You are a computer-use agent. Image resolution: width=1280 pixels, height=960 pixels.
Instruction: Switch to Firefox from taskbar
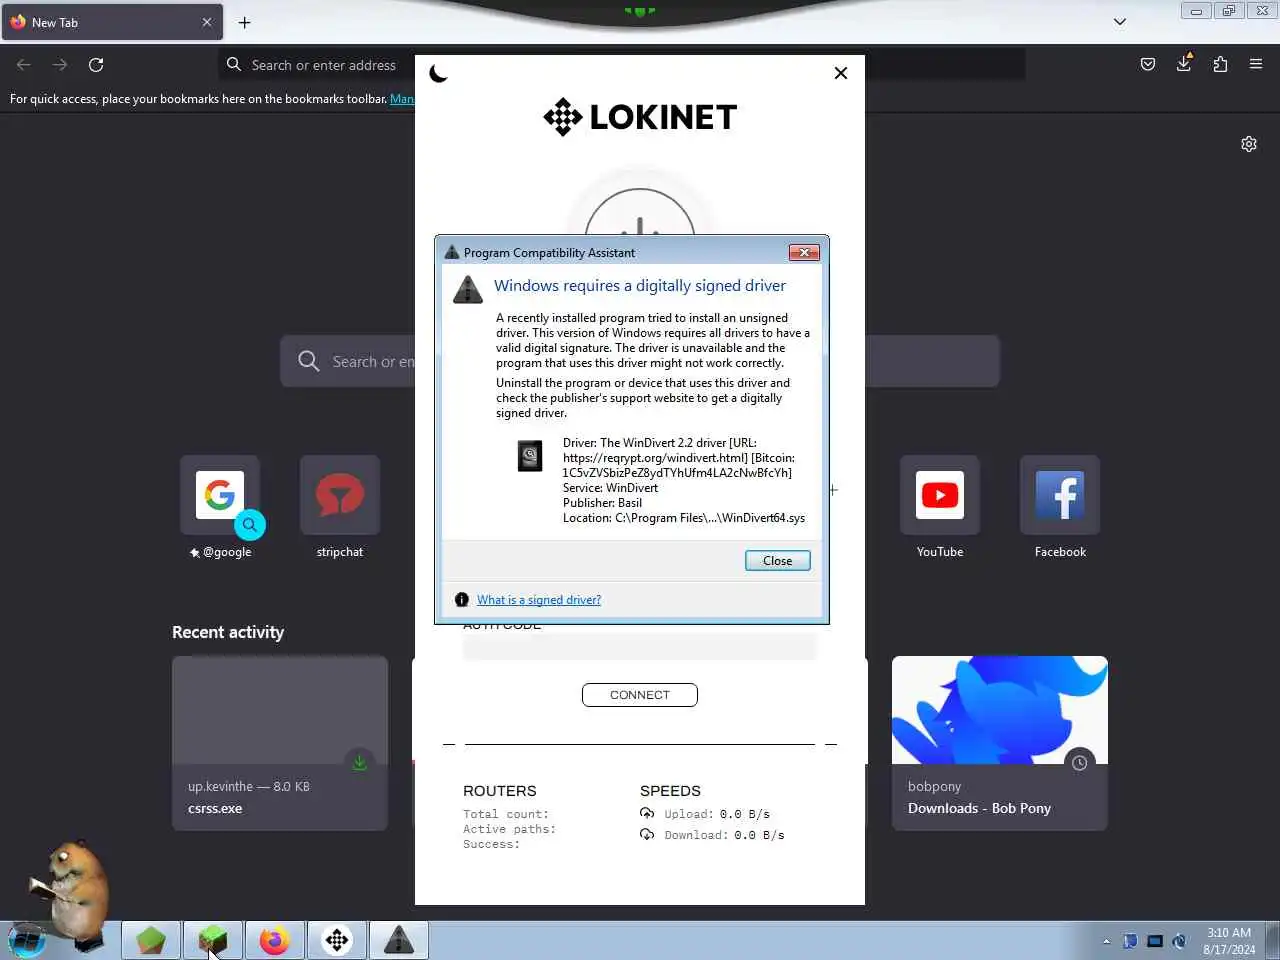pos(275,941)
